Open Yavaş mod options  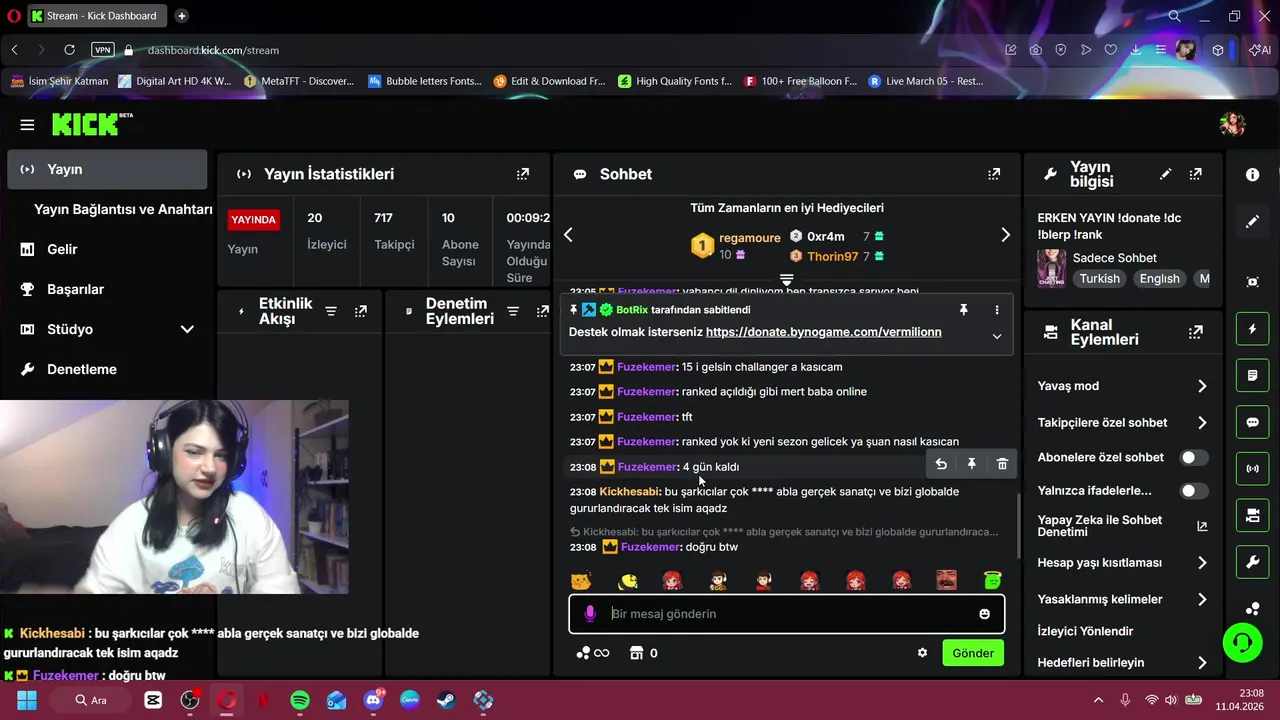tap(1122, 386)
